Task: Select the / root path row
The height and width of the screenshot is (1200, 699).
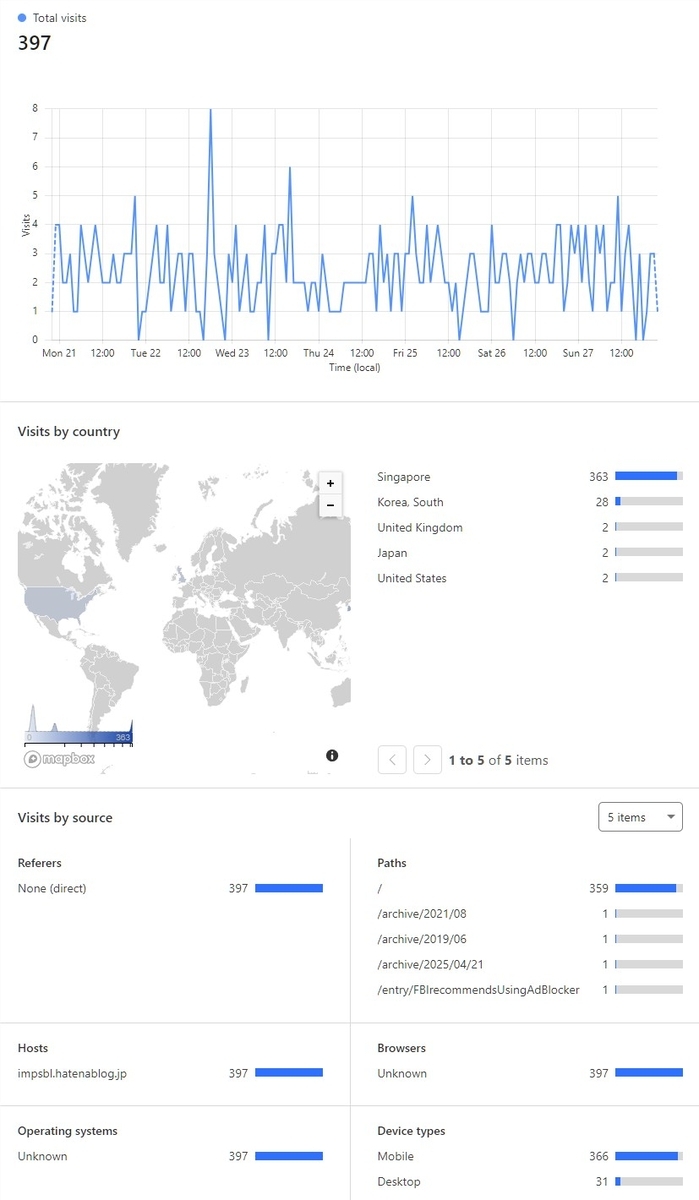Action: (x=530, y=888)
